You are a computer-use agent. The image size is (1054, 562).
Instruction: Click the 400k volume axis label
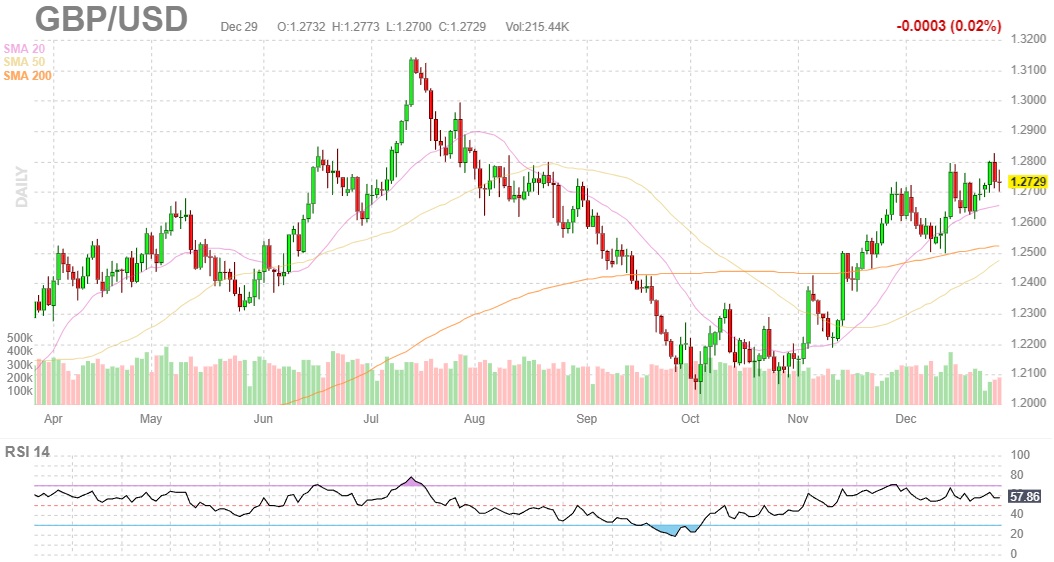click(x=19, y=351)
